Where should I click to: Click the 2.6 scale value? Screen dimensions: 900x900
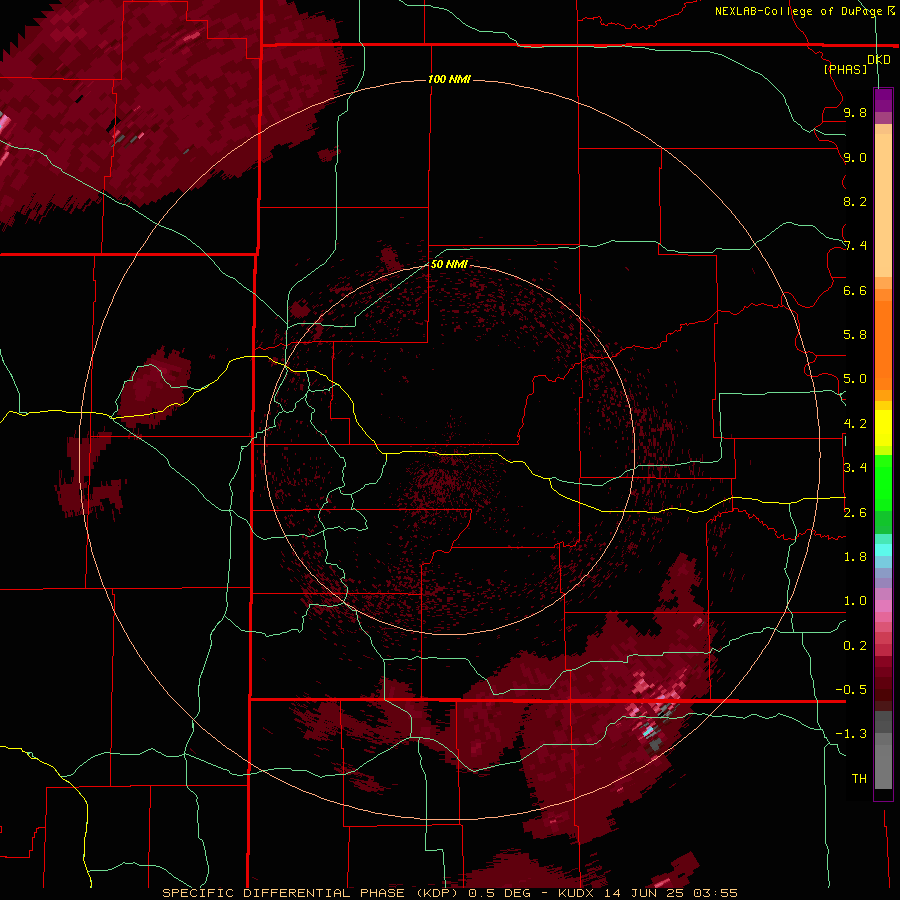[x=855, y=513]
